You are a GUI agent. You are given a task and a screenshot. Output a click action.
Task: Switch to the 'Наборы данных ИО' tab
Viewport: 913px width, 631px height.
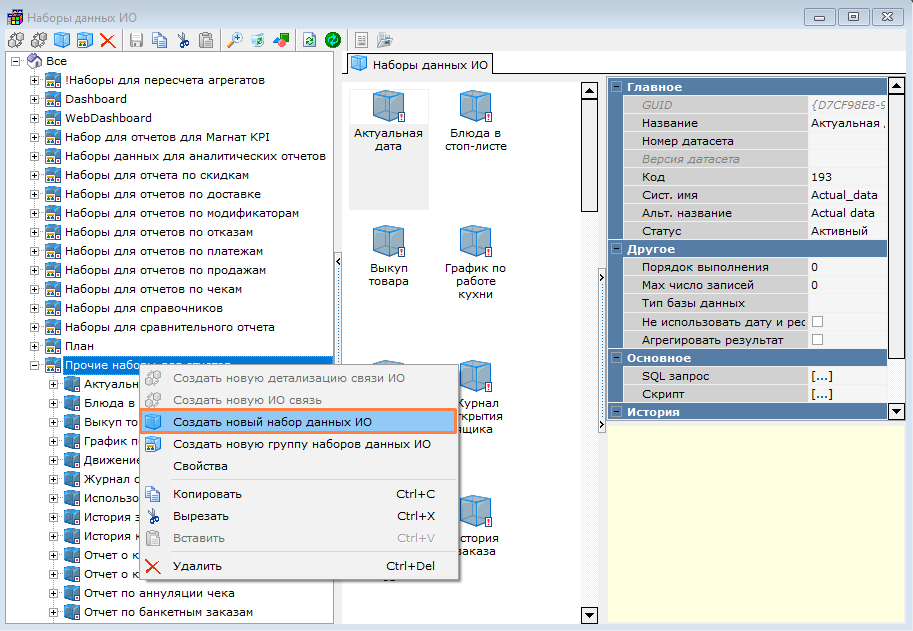[x=420, y=64]
